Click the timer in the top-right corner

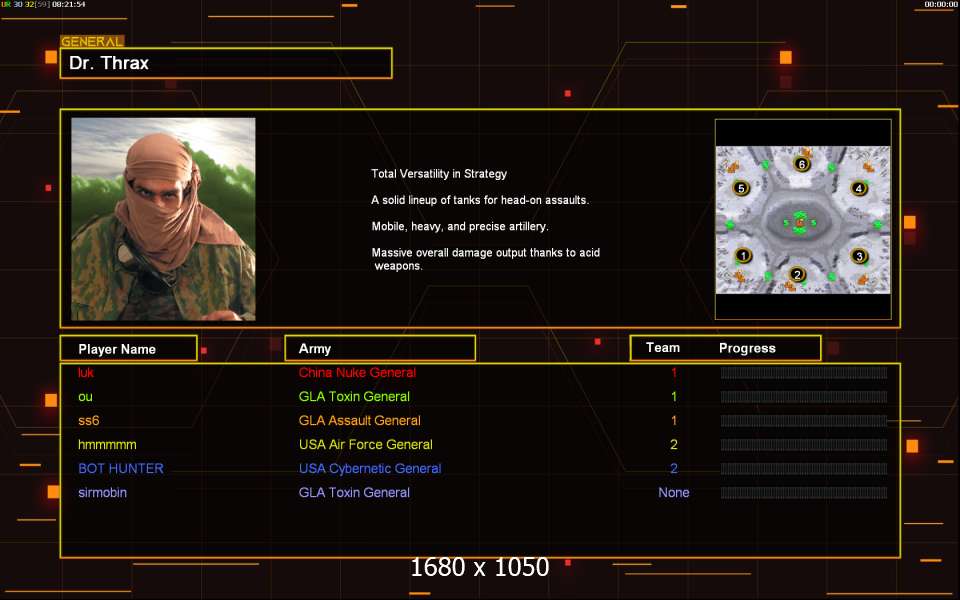pos(941,5)
